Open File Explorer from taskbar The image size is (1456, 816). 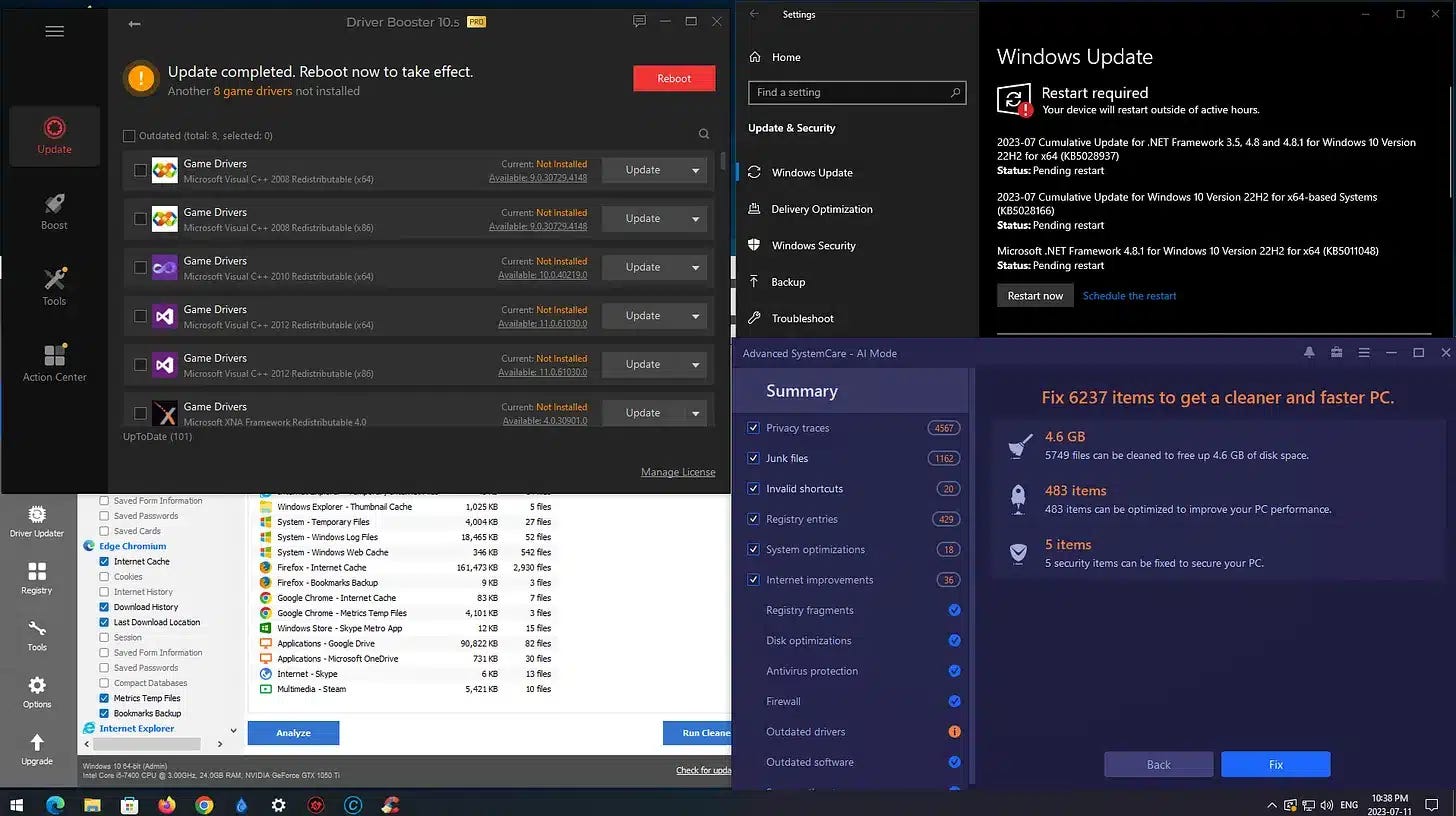[91, 804]
